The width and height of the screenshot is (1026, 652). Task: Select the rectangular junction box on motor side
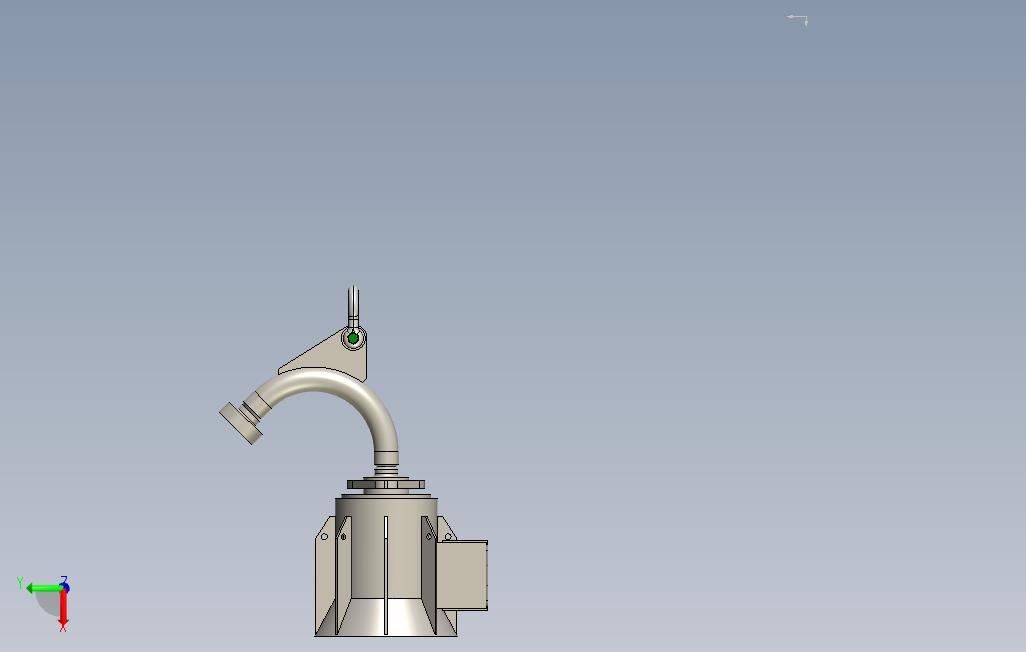click(463, 575)
